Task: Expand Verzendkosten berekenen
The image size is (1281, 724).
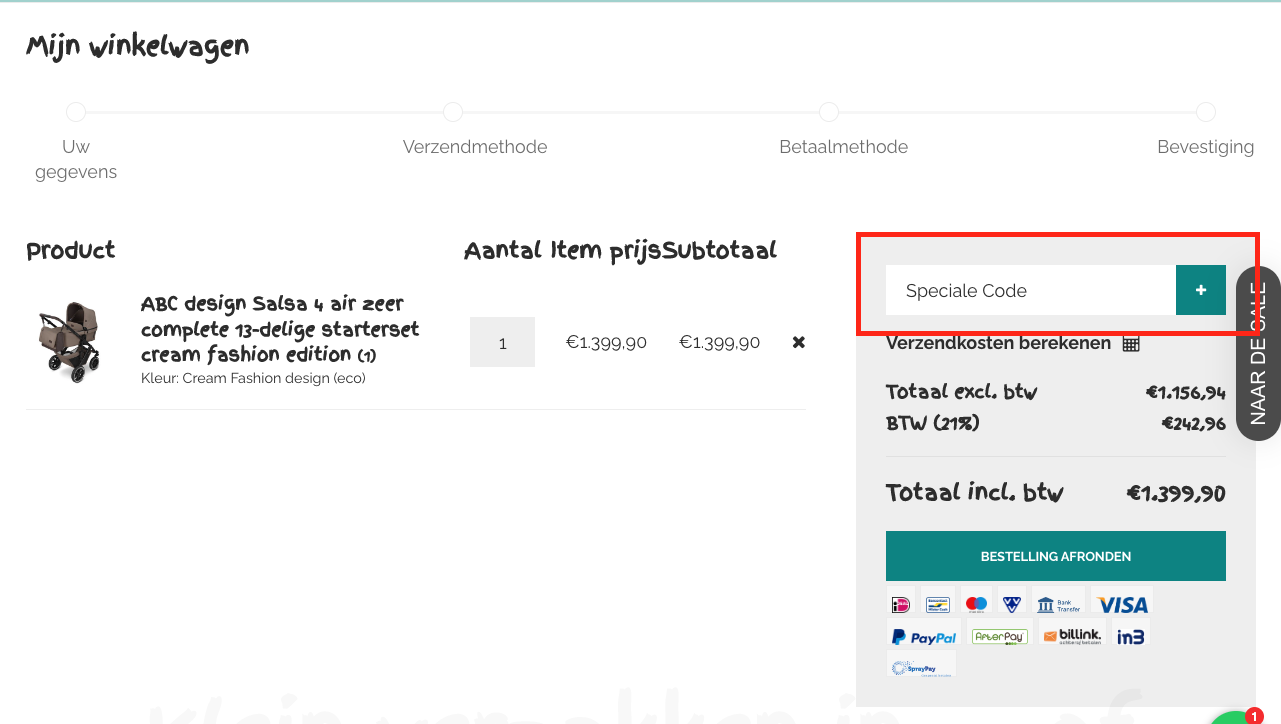Action: tap(998, 343)
